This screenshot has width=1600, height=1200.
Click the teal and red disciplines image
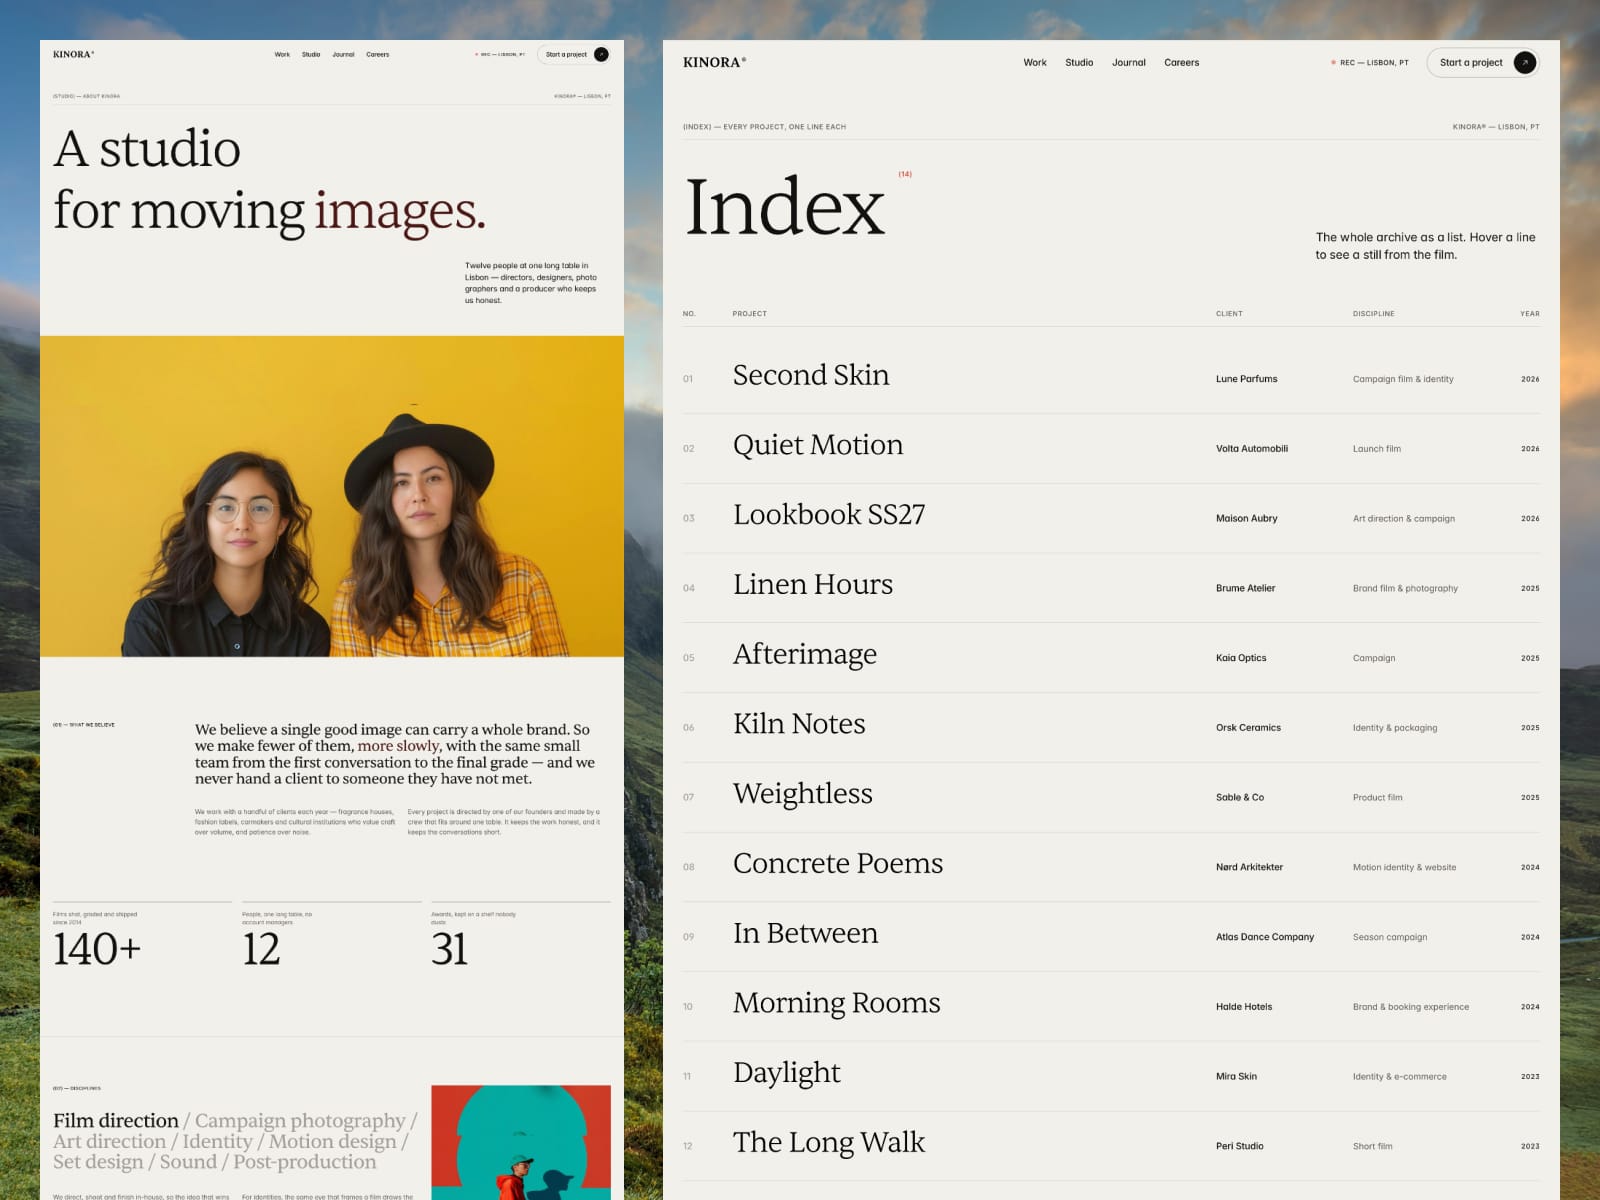pyautogui.click(x=521, y=1142)
